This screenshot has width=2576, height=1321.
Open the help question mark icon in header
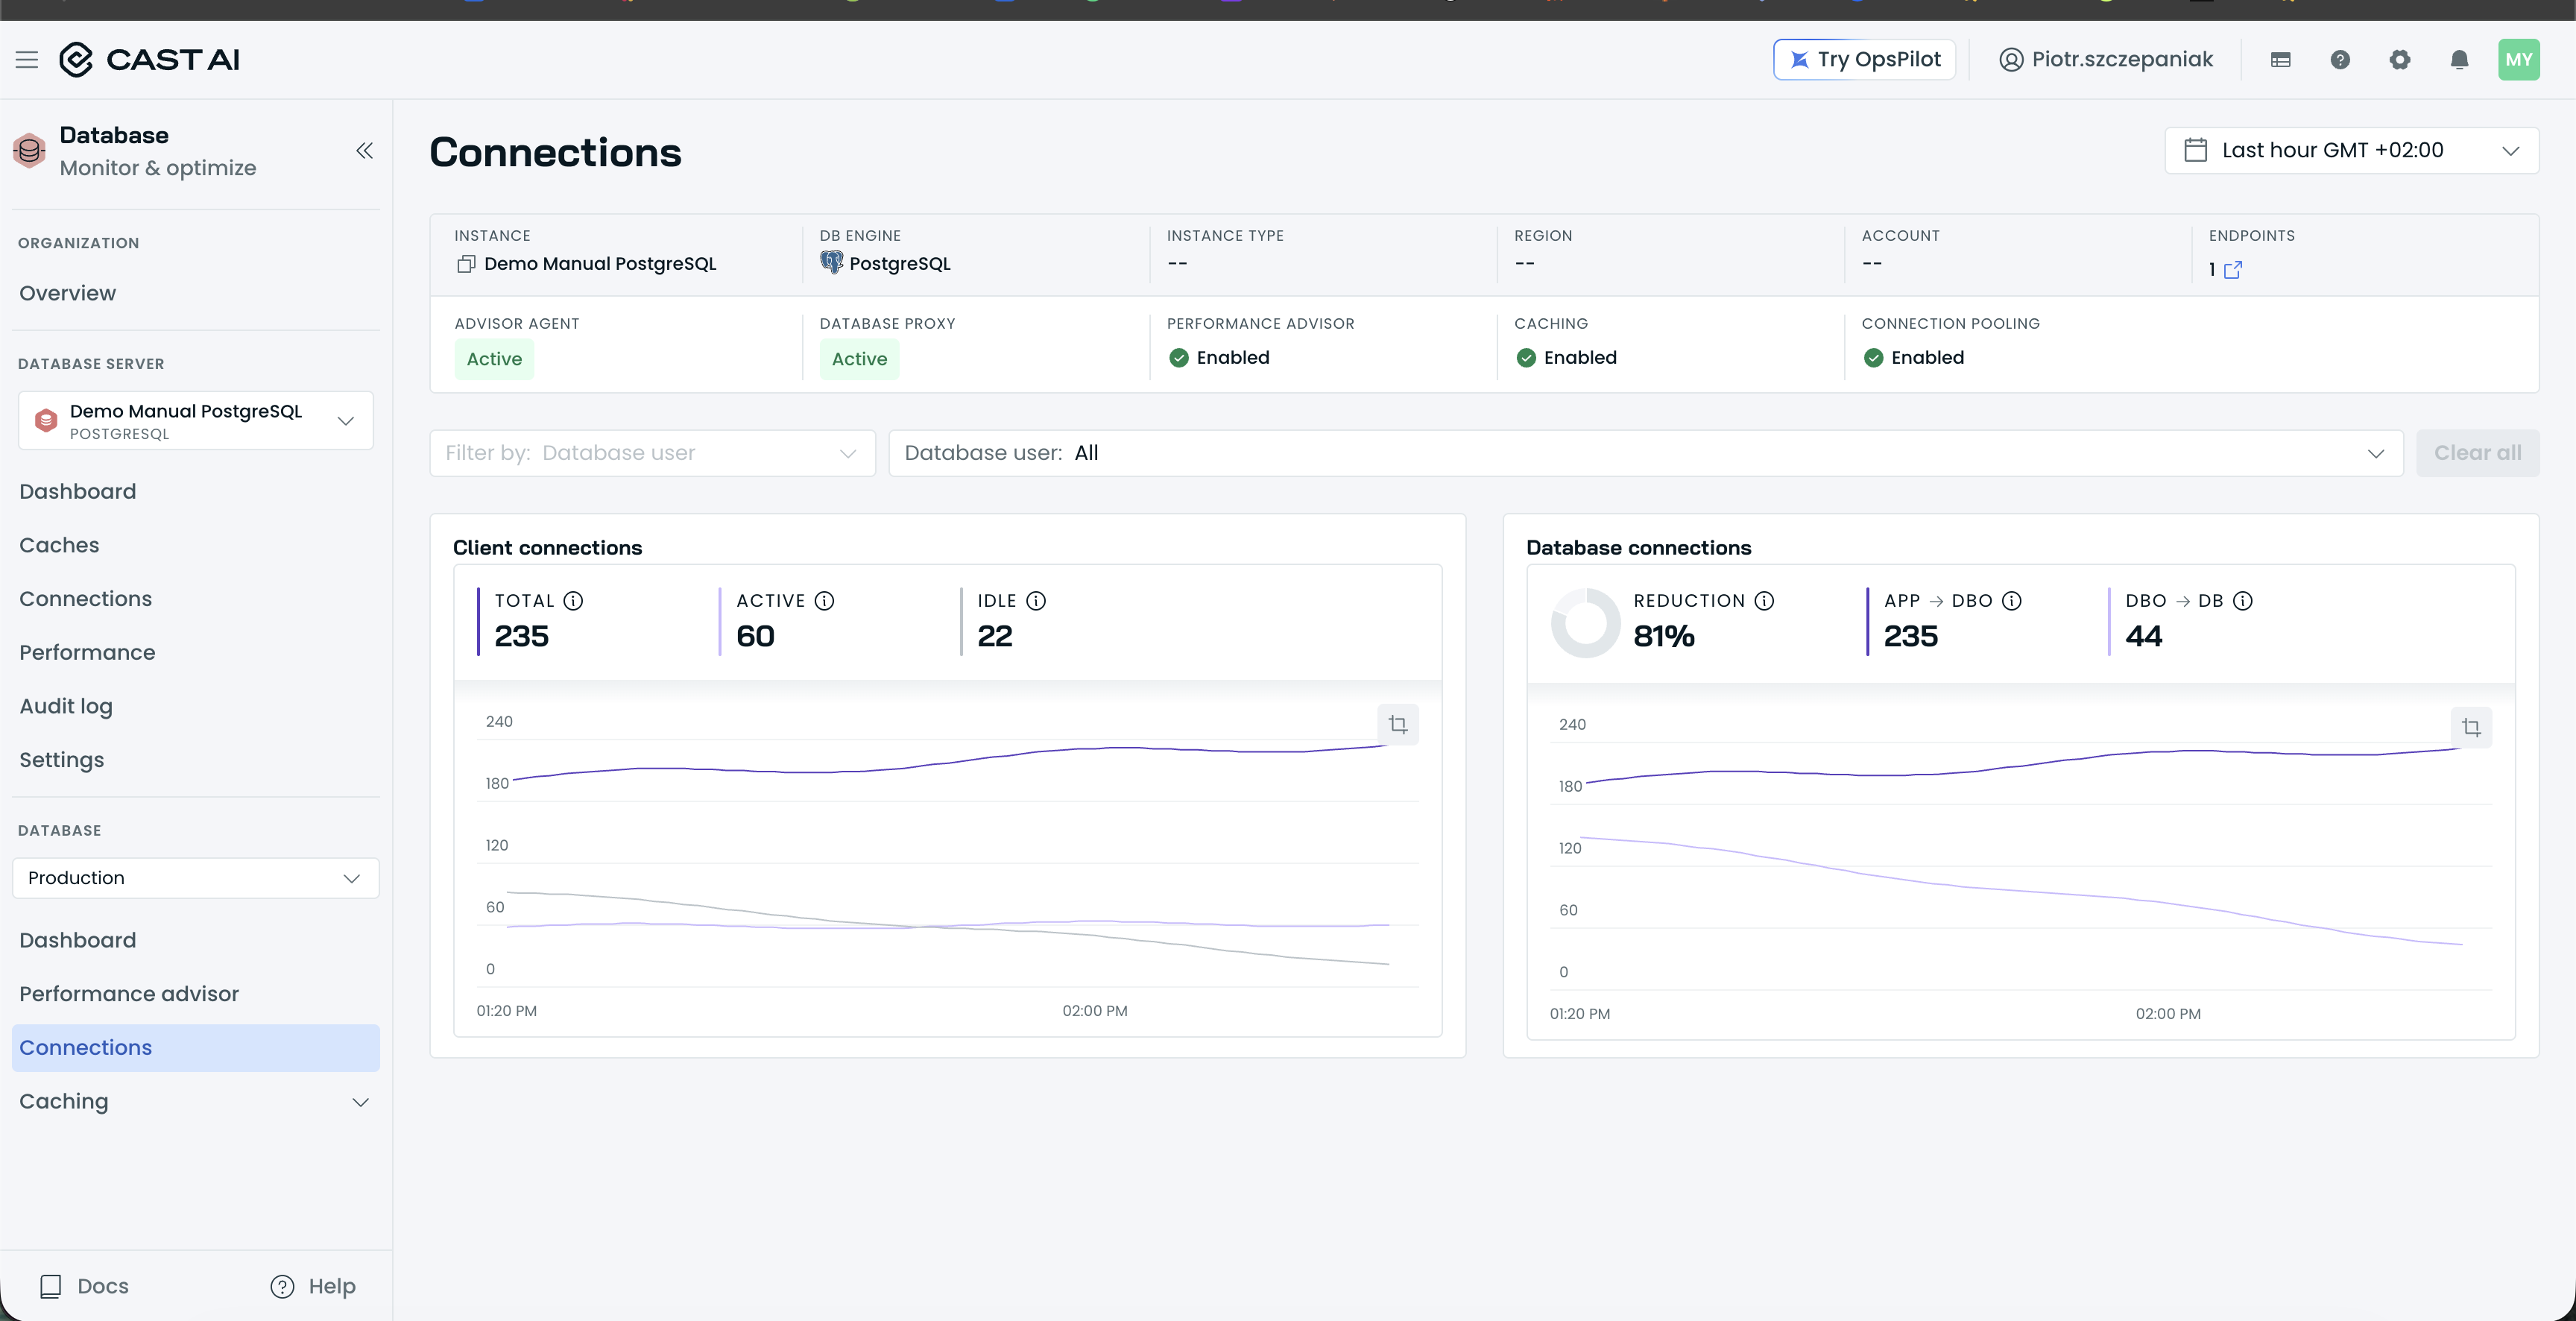2340,60
